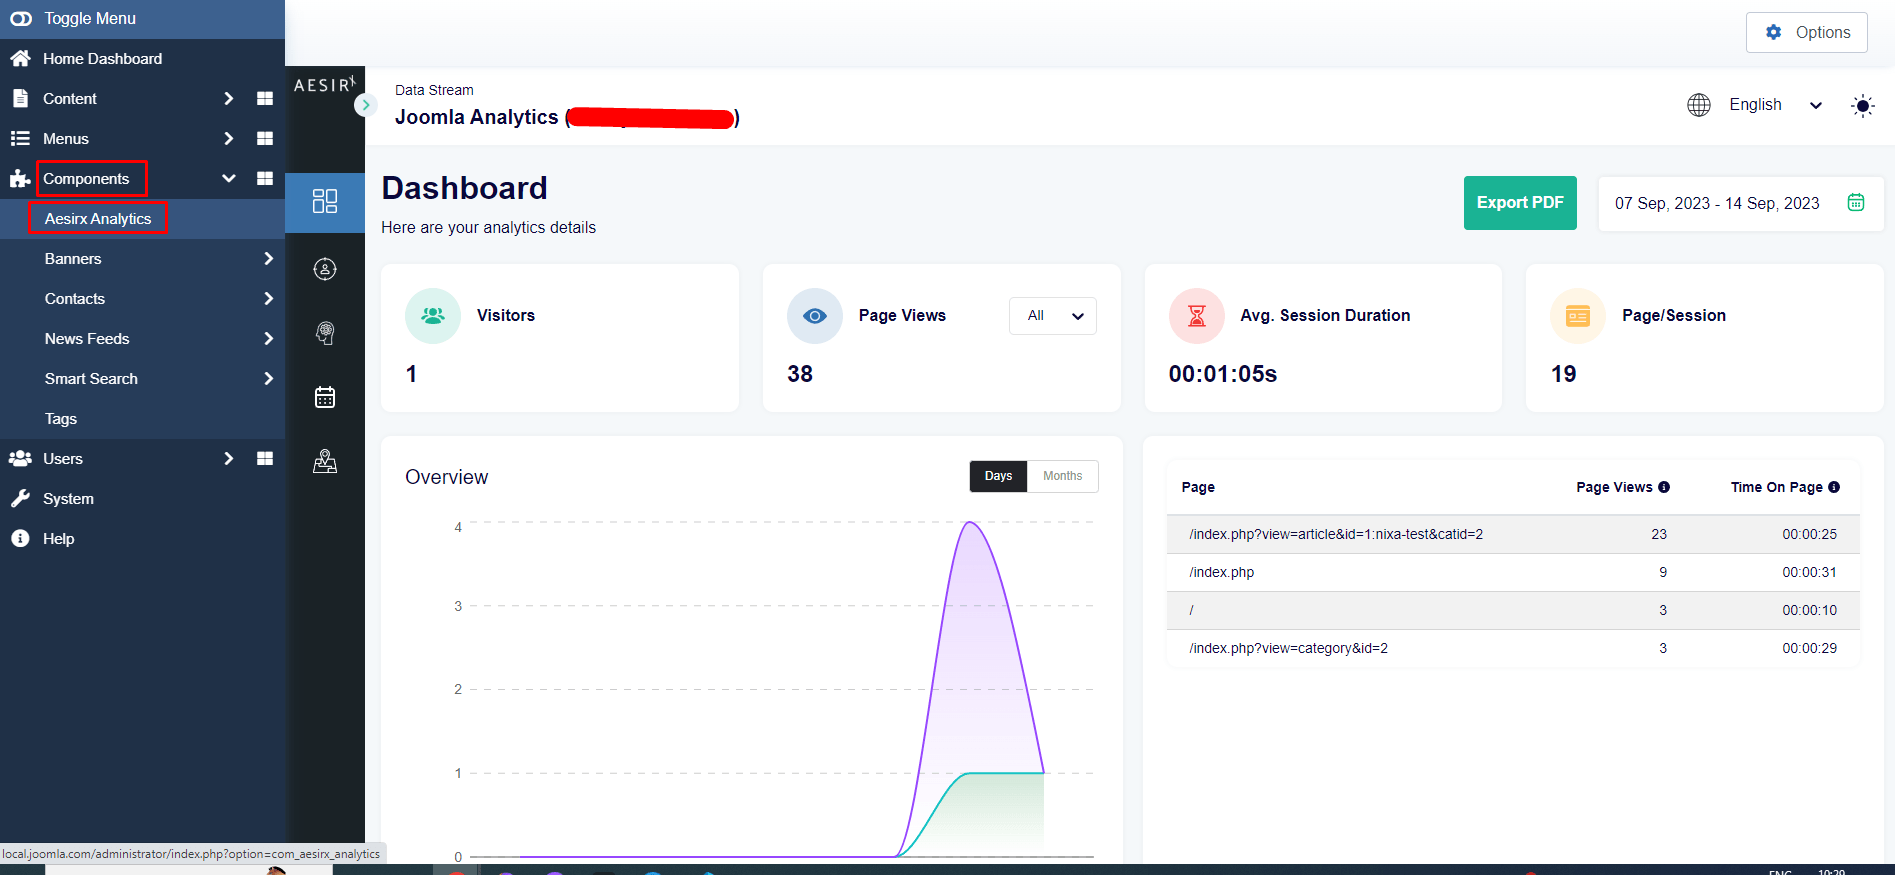Viewport: 1895px width, 875px height.
Task: Click the Options gear icon
Action: pyautogui.click(x=1773, y=32)
